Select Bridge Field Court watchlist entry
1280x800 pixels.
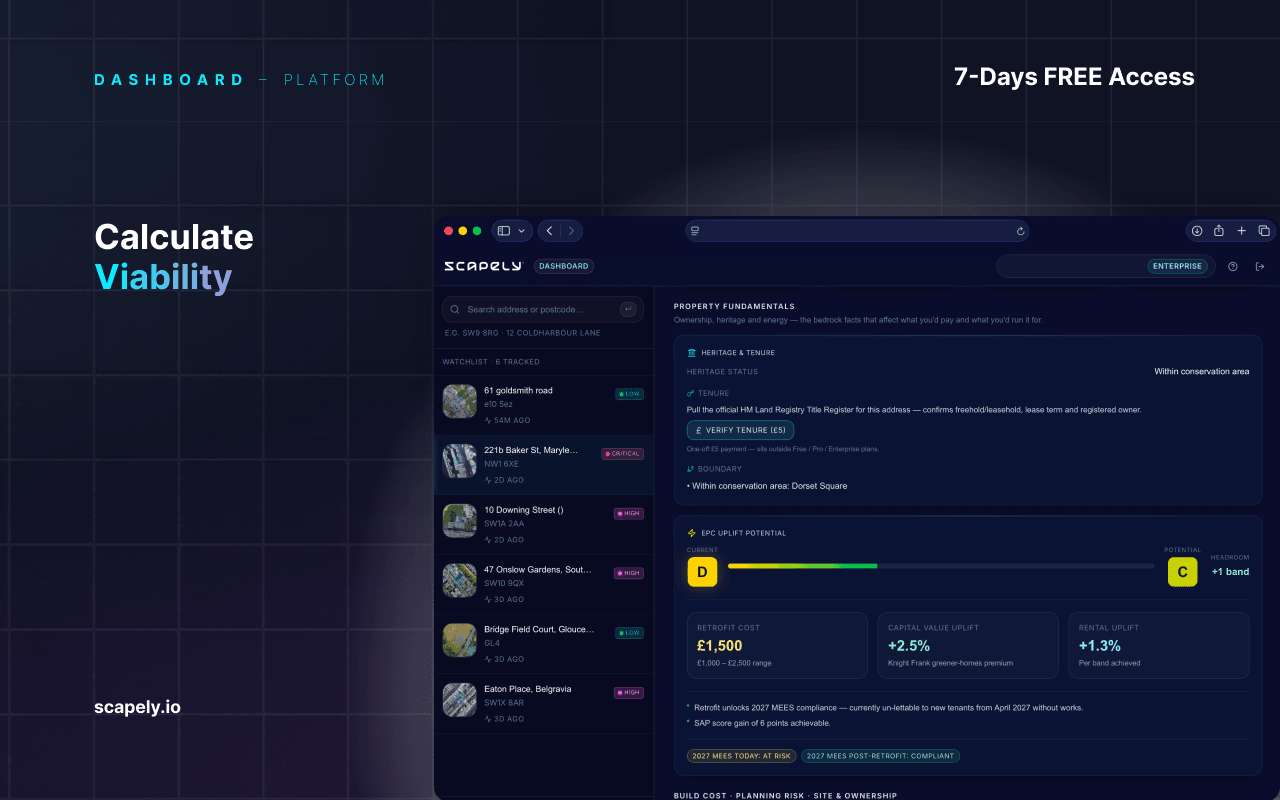point(543,644)
